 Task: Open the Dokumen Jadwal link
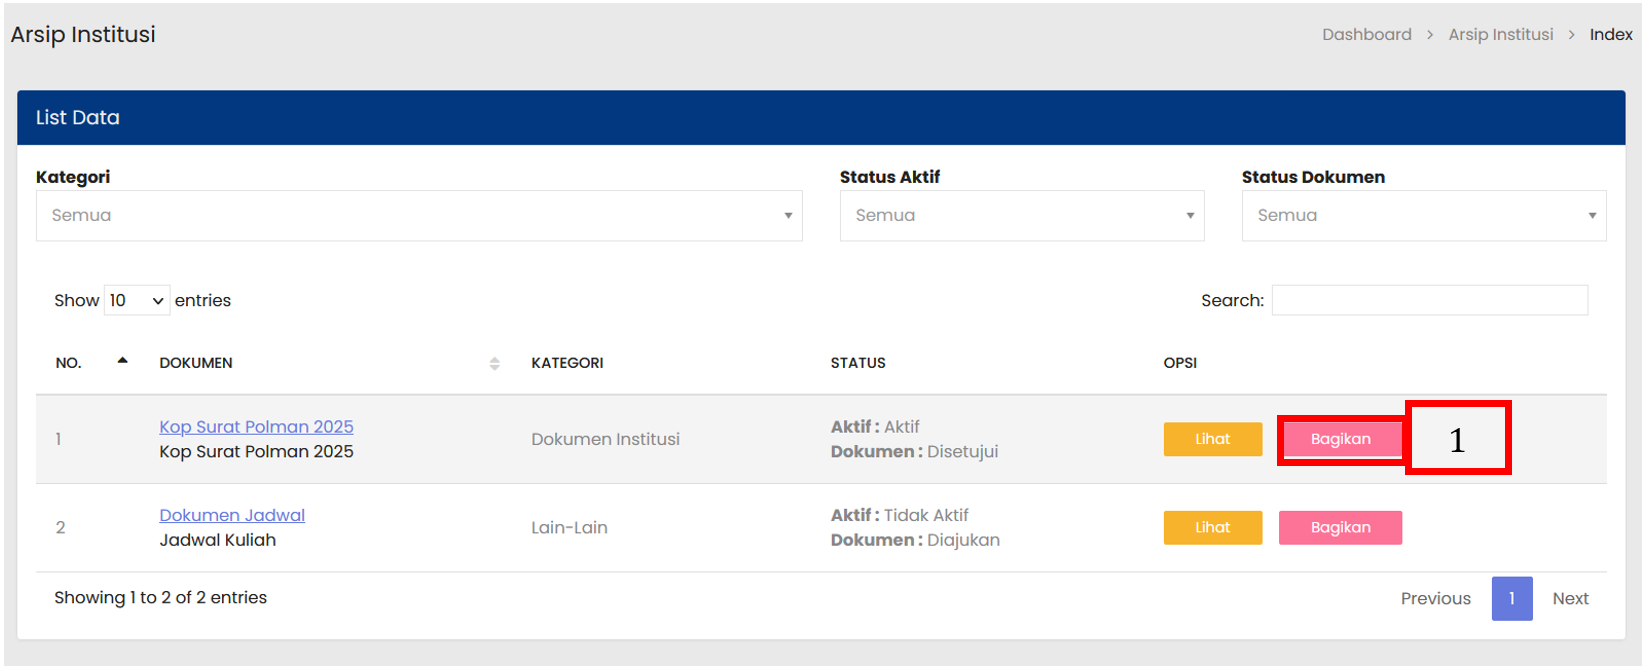coord(232,515)
